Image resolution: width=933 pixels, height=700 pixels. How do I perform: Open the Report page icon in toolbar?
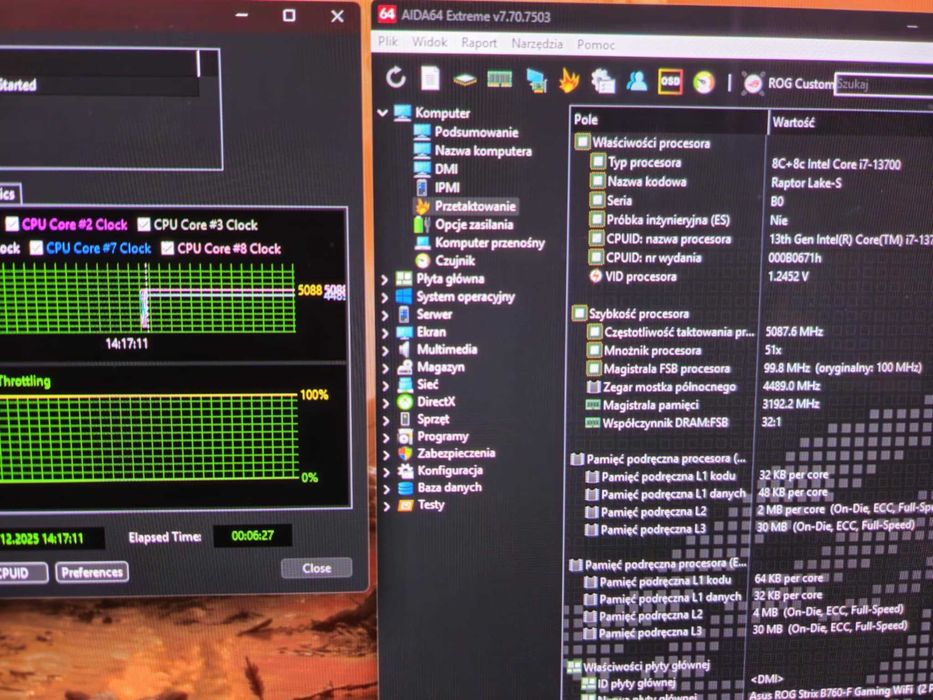point(430,79)
